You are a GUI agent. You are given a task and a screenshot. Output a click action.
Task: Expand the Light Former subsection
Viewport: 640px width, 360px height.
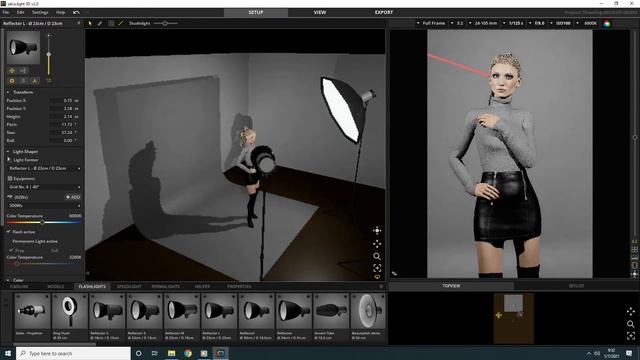9,160
